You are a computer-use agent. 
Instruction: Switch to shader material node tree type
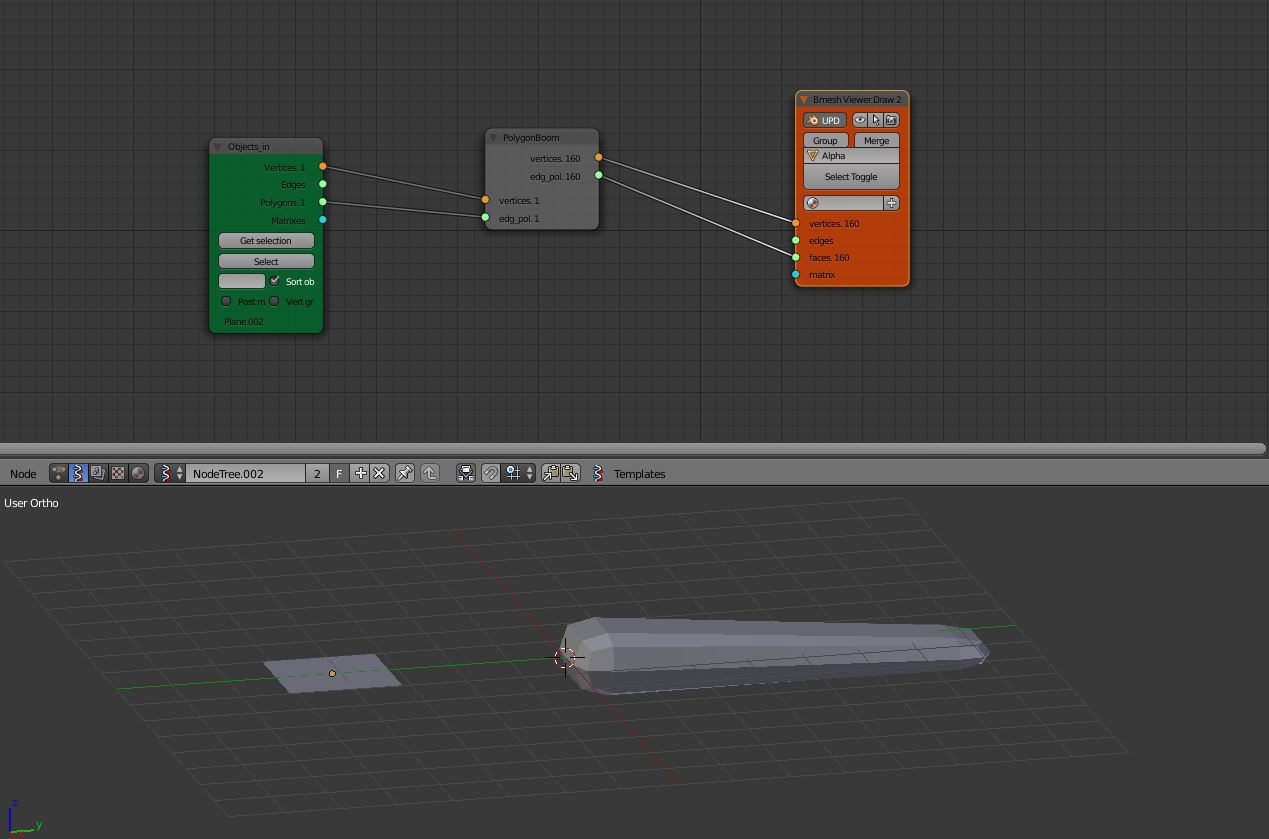click(x=138, y=473)
